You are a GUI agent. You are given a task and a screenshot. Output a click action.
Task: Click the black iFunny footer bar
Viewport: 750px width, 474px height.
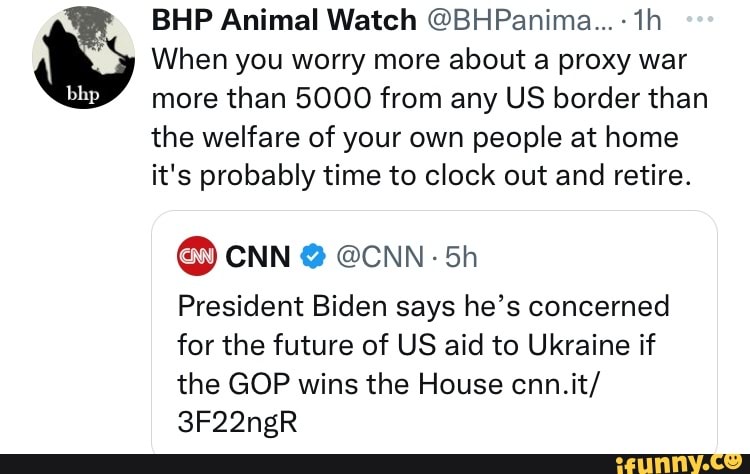[300, 463]
